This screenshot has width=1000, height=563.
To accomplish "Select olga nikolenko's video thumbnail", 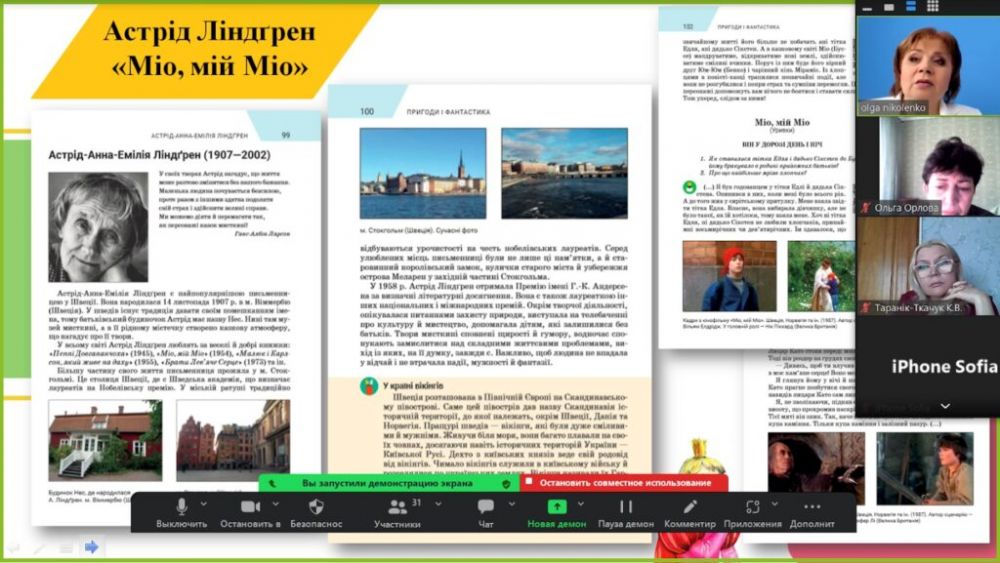I will click(927, 63).
